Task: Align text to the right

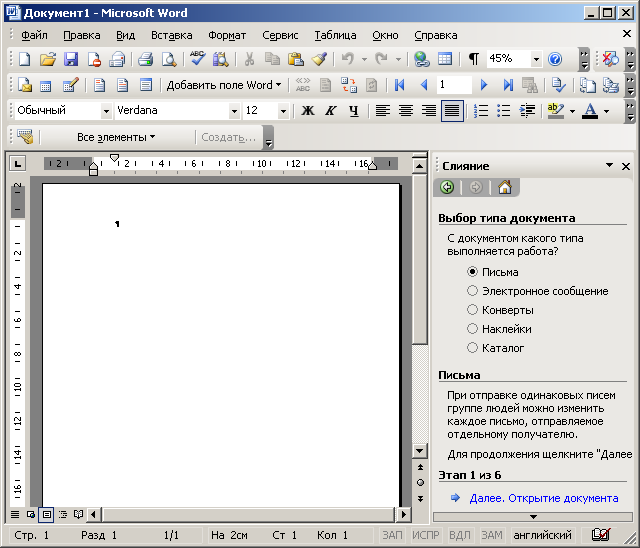Action: (x=429, y=111)
